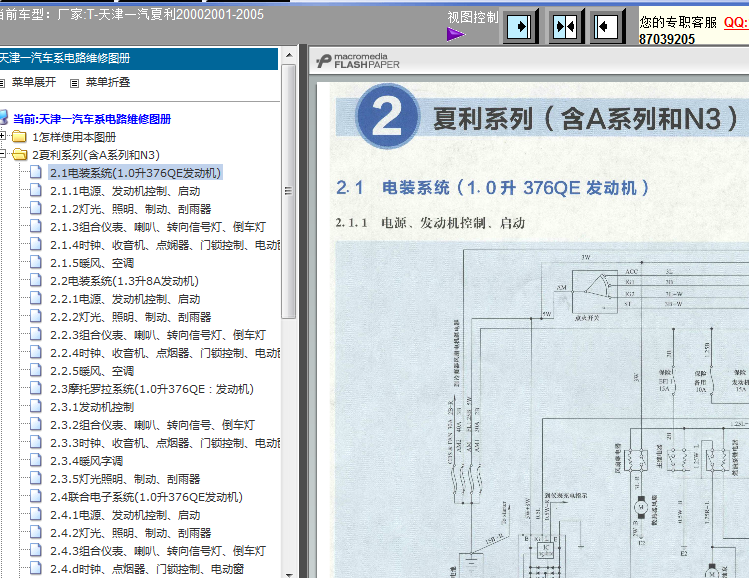Image resolution: width=749 pixels, height=578 pixels.
Task: Click the expand-right view control button
Action: [x=520, y=26]
